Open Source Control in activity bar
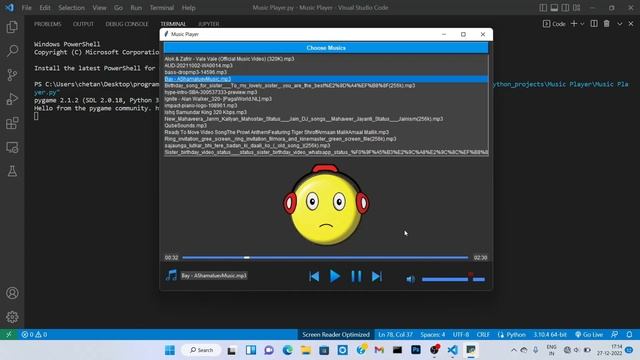Viewport: 640px width, 360px height. [x=12, y=75]
